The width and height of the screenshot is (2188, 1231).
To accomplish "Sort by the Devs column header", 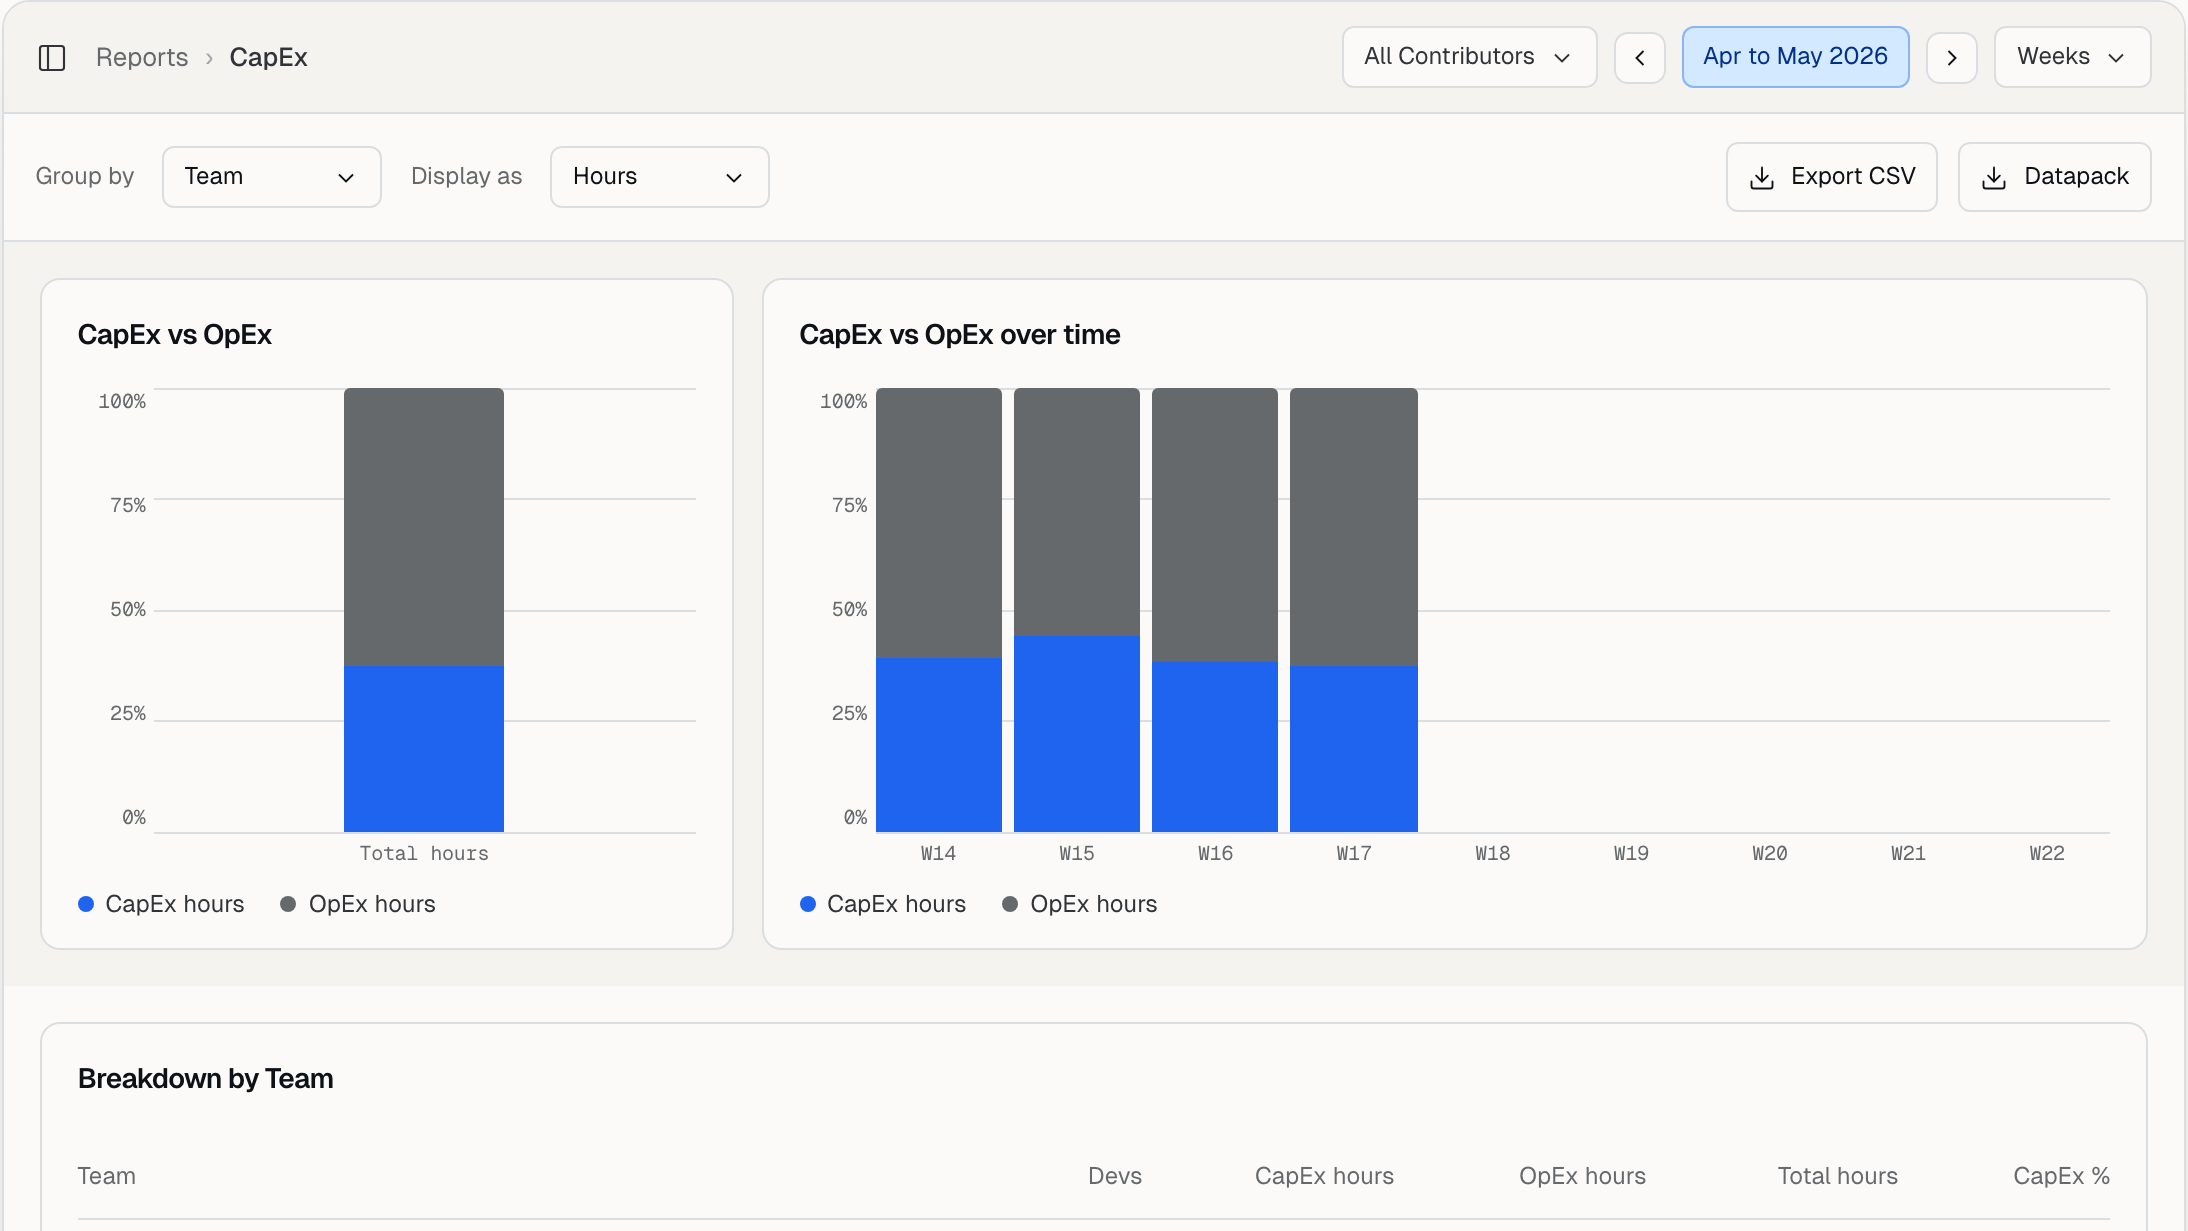I will [1115, 1176].
